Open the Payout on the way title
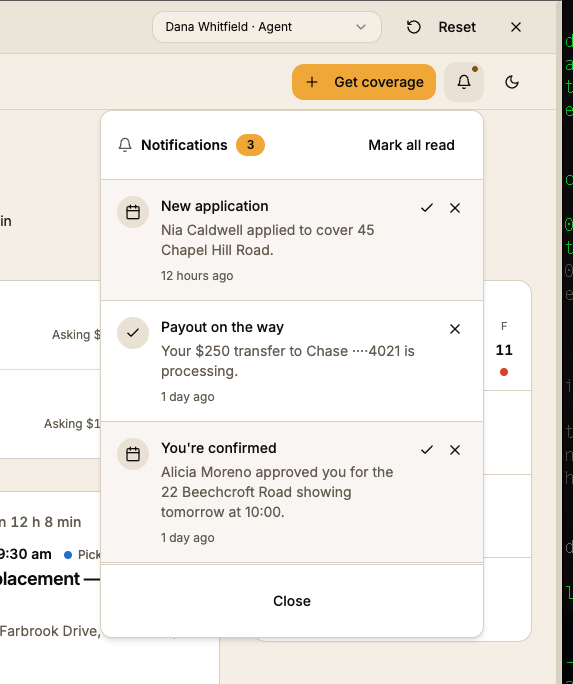 [x=222, y=327]
